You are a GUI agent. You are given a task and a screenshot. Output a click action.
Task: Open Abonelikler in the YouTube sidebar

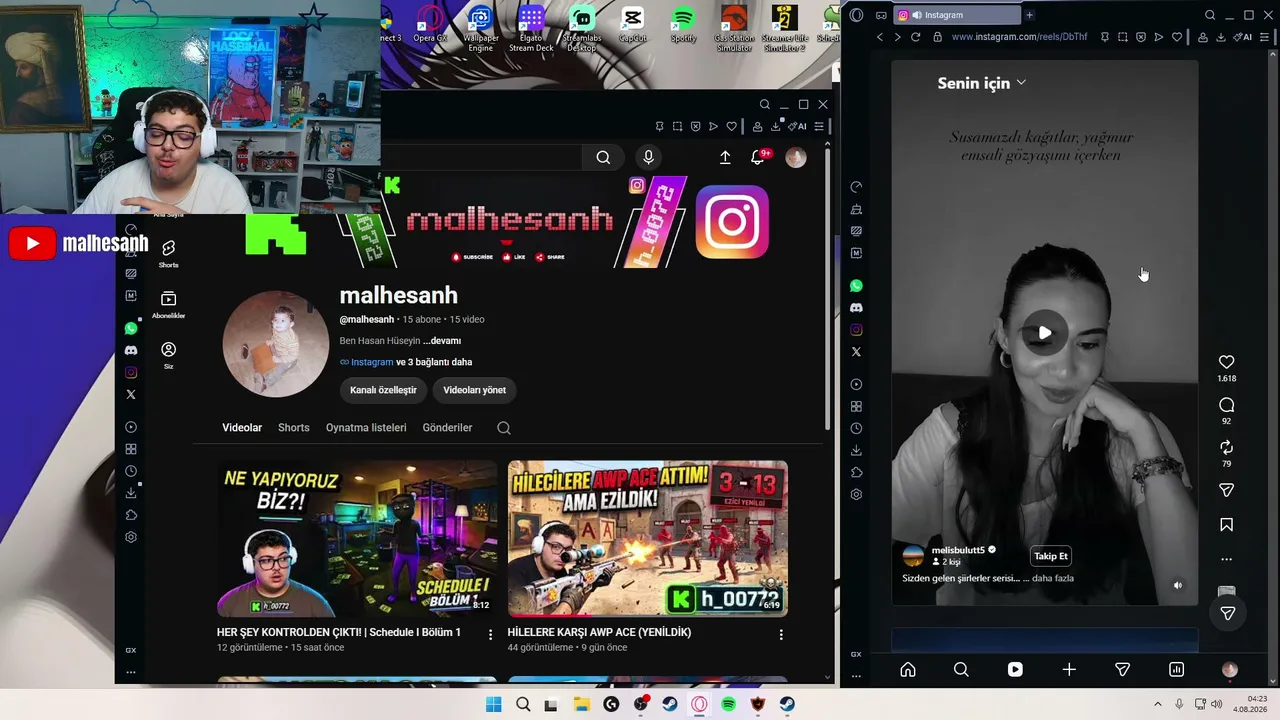[168, 304]
